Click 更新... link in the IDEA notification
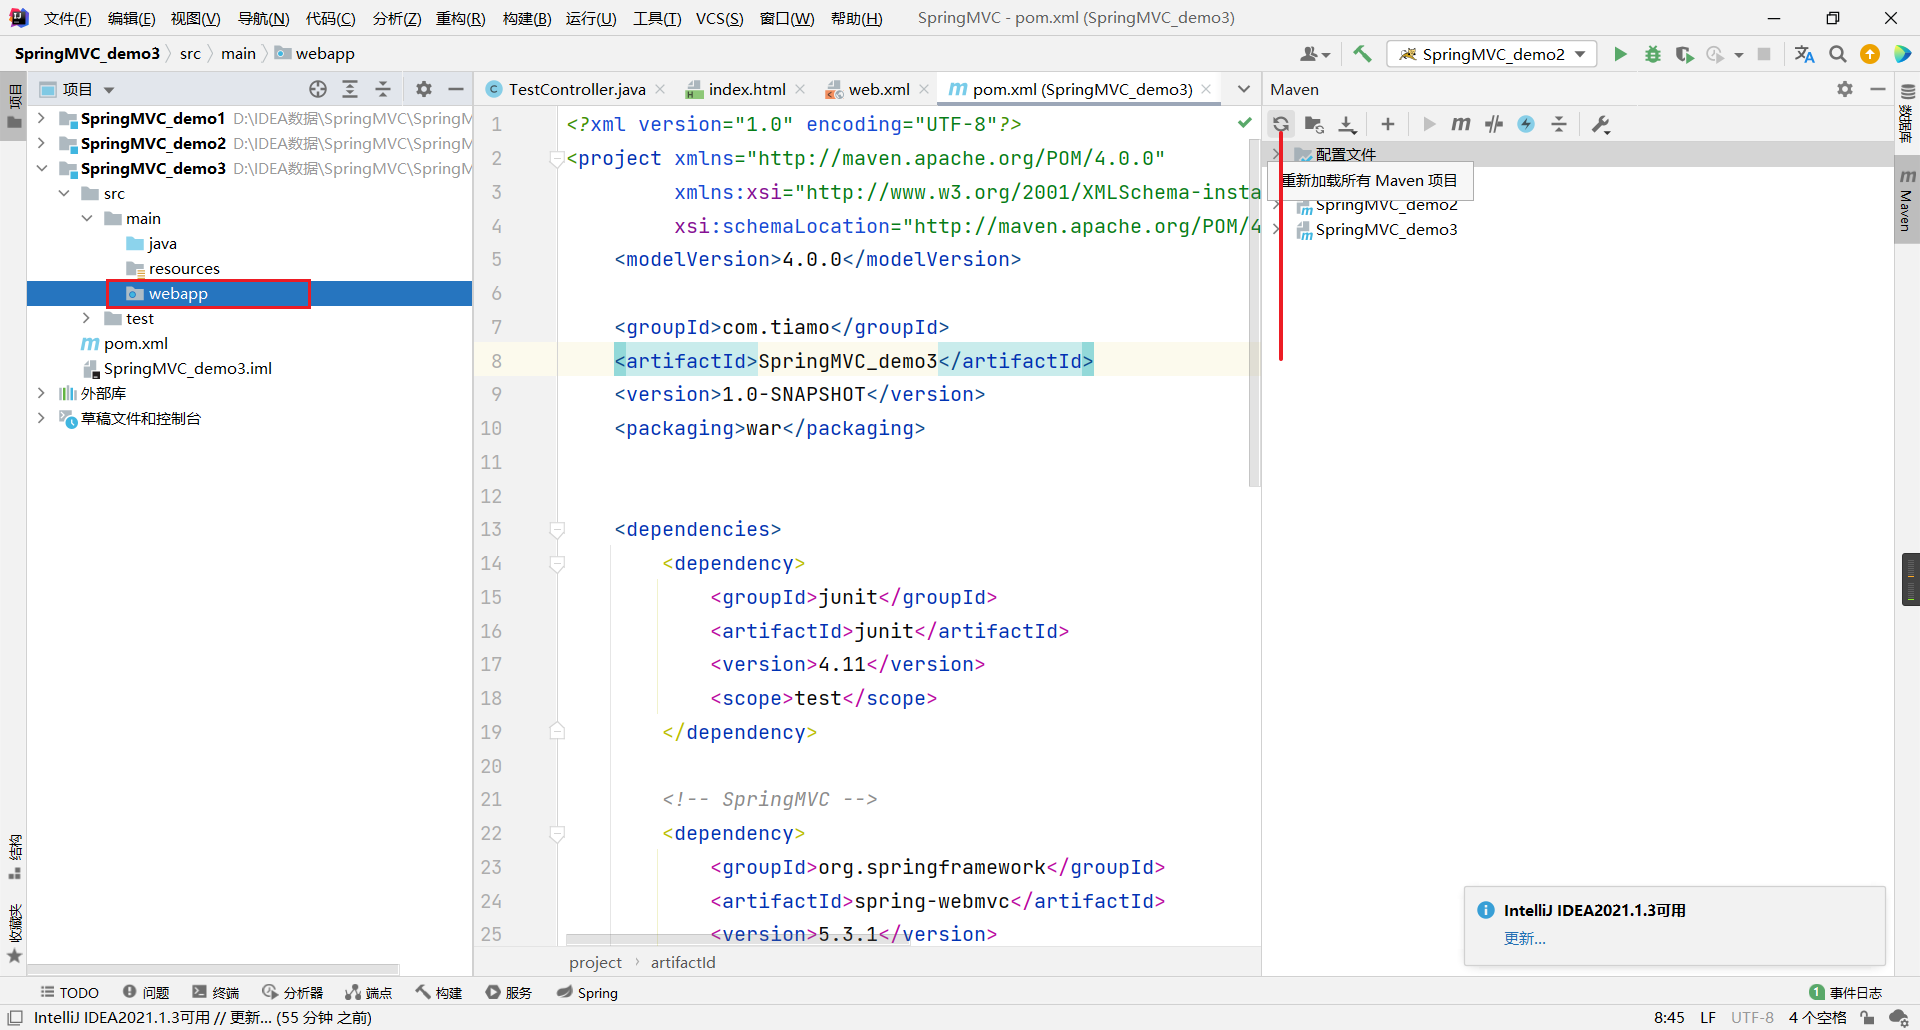This screenshot has width=1920, height=1030. tap(1524, 938)
